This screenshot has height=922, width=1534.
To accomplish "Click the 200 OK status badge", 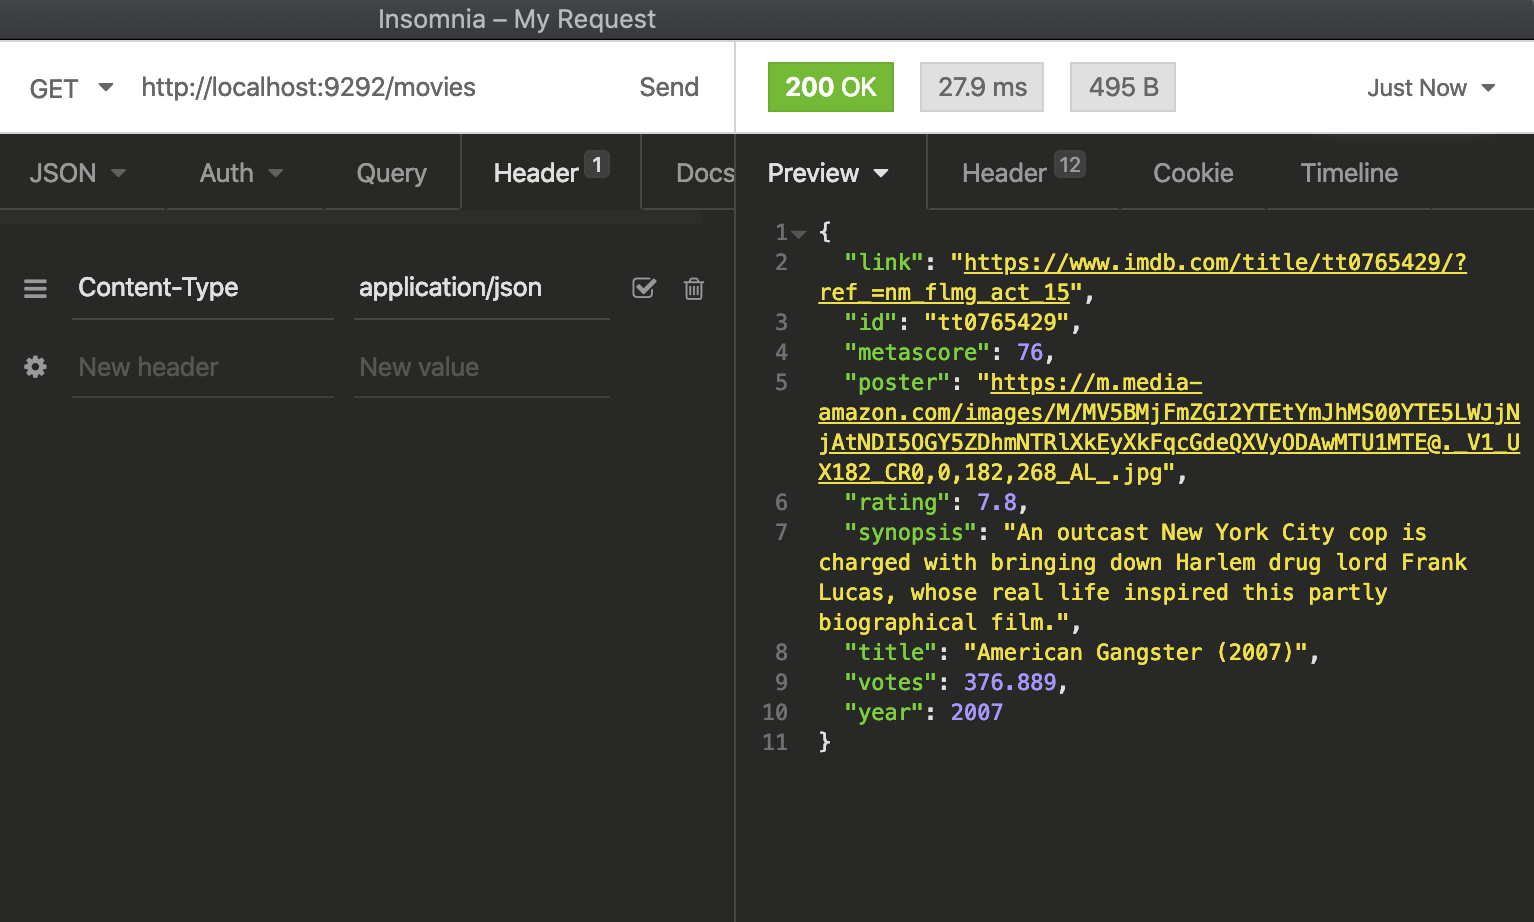I will pos(830,87).
